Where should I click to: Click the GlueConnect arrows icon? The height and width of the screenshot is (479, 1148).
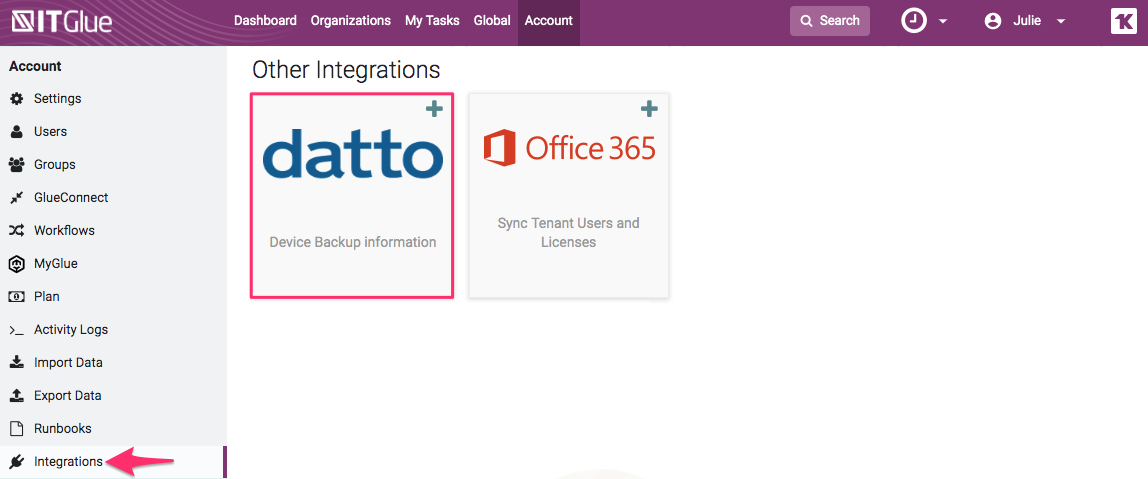pos(16,198)
